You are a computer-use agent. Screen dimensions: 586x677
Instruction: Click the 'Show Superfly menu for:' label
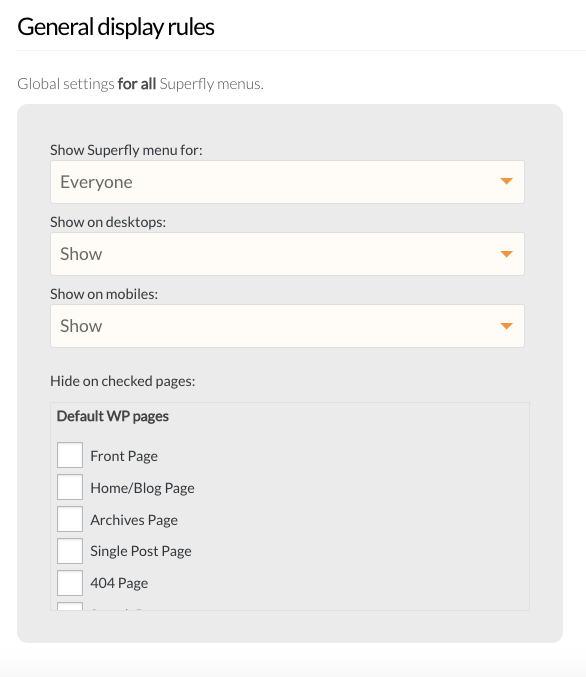coord(126,150)
